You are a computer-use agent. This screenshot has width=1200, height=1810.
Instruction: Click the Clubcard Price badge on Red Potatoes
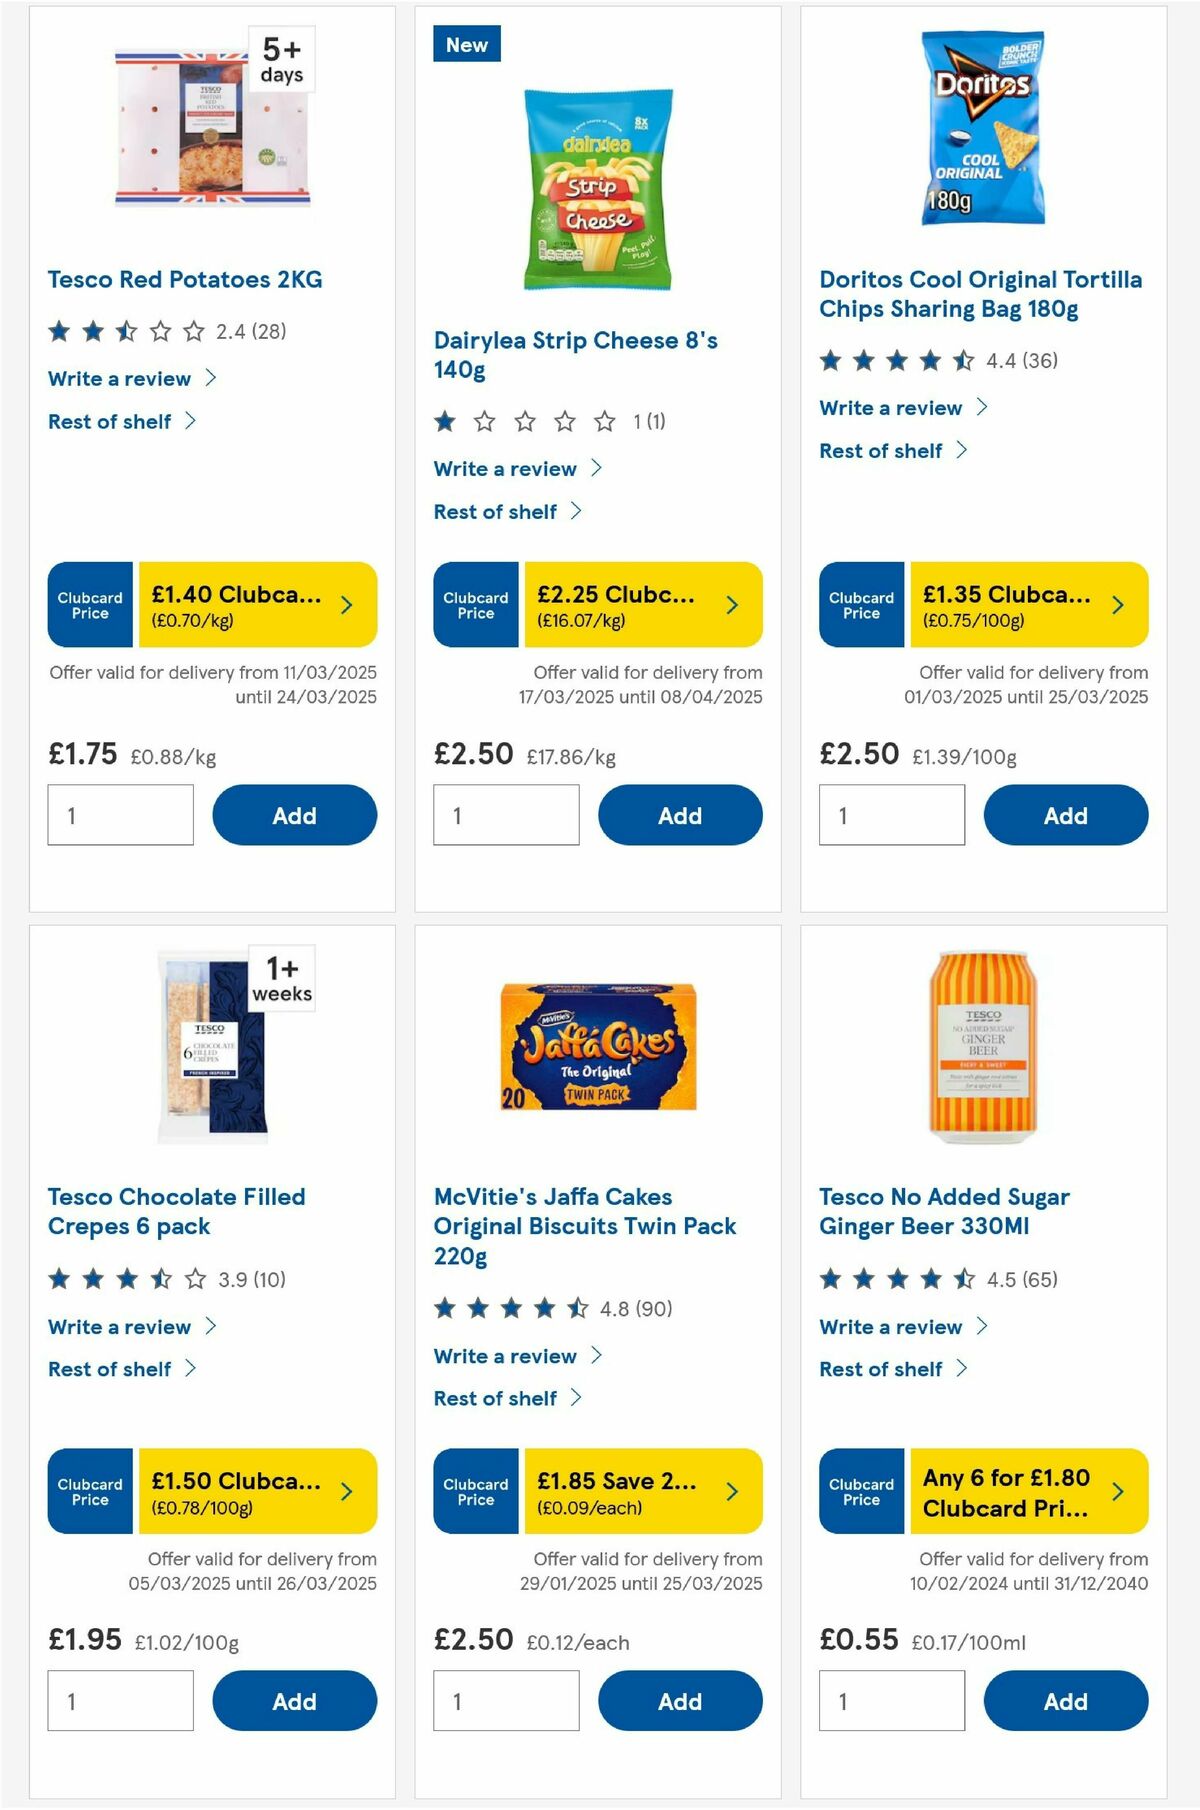[89, 604]
